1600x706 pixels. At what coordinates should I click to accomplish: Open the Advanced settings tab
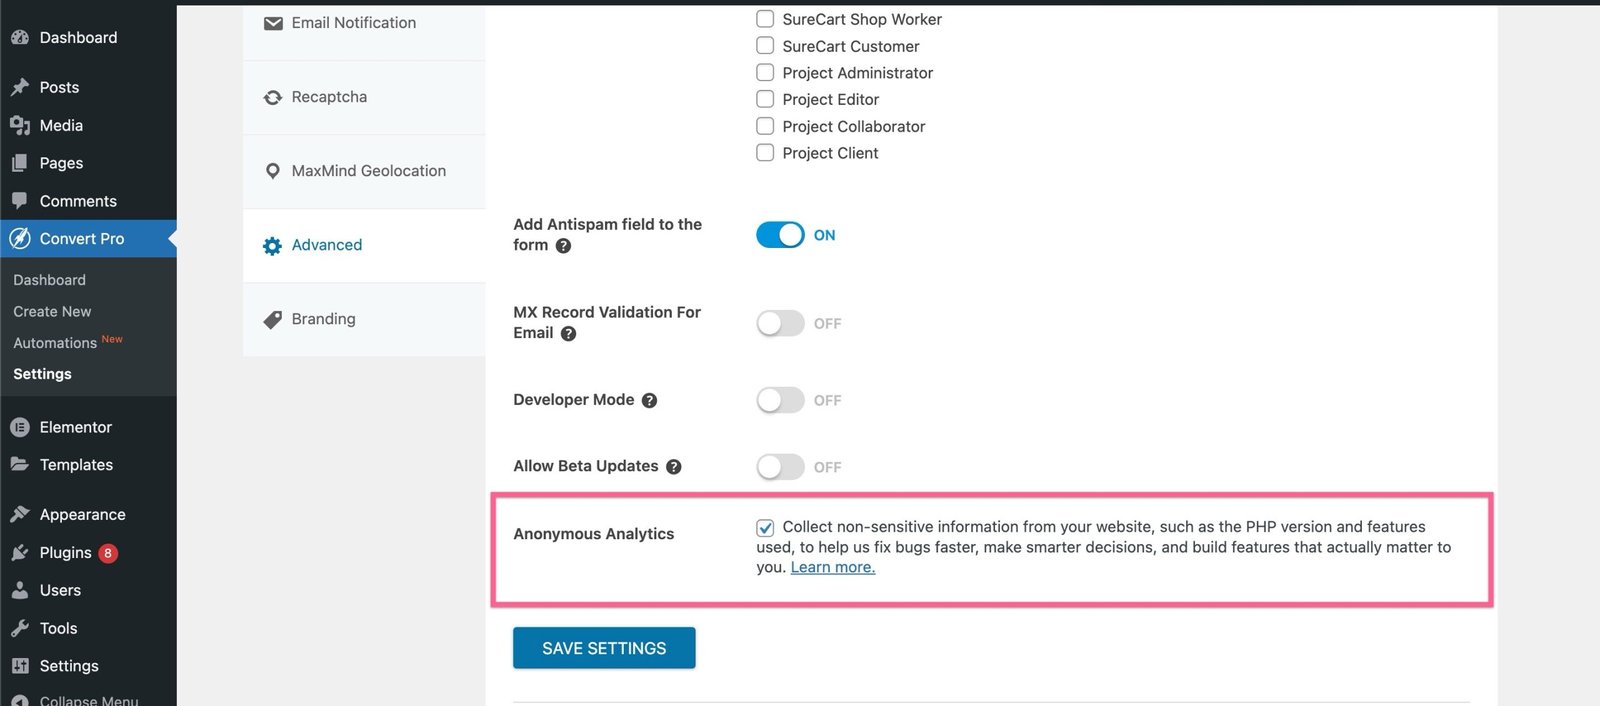[x=326, y=245]
